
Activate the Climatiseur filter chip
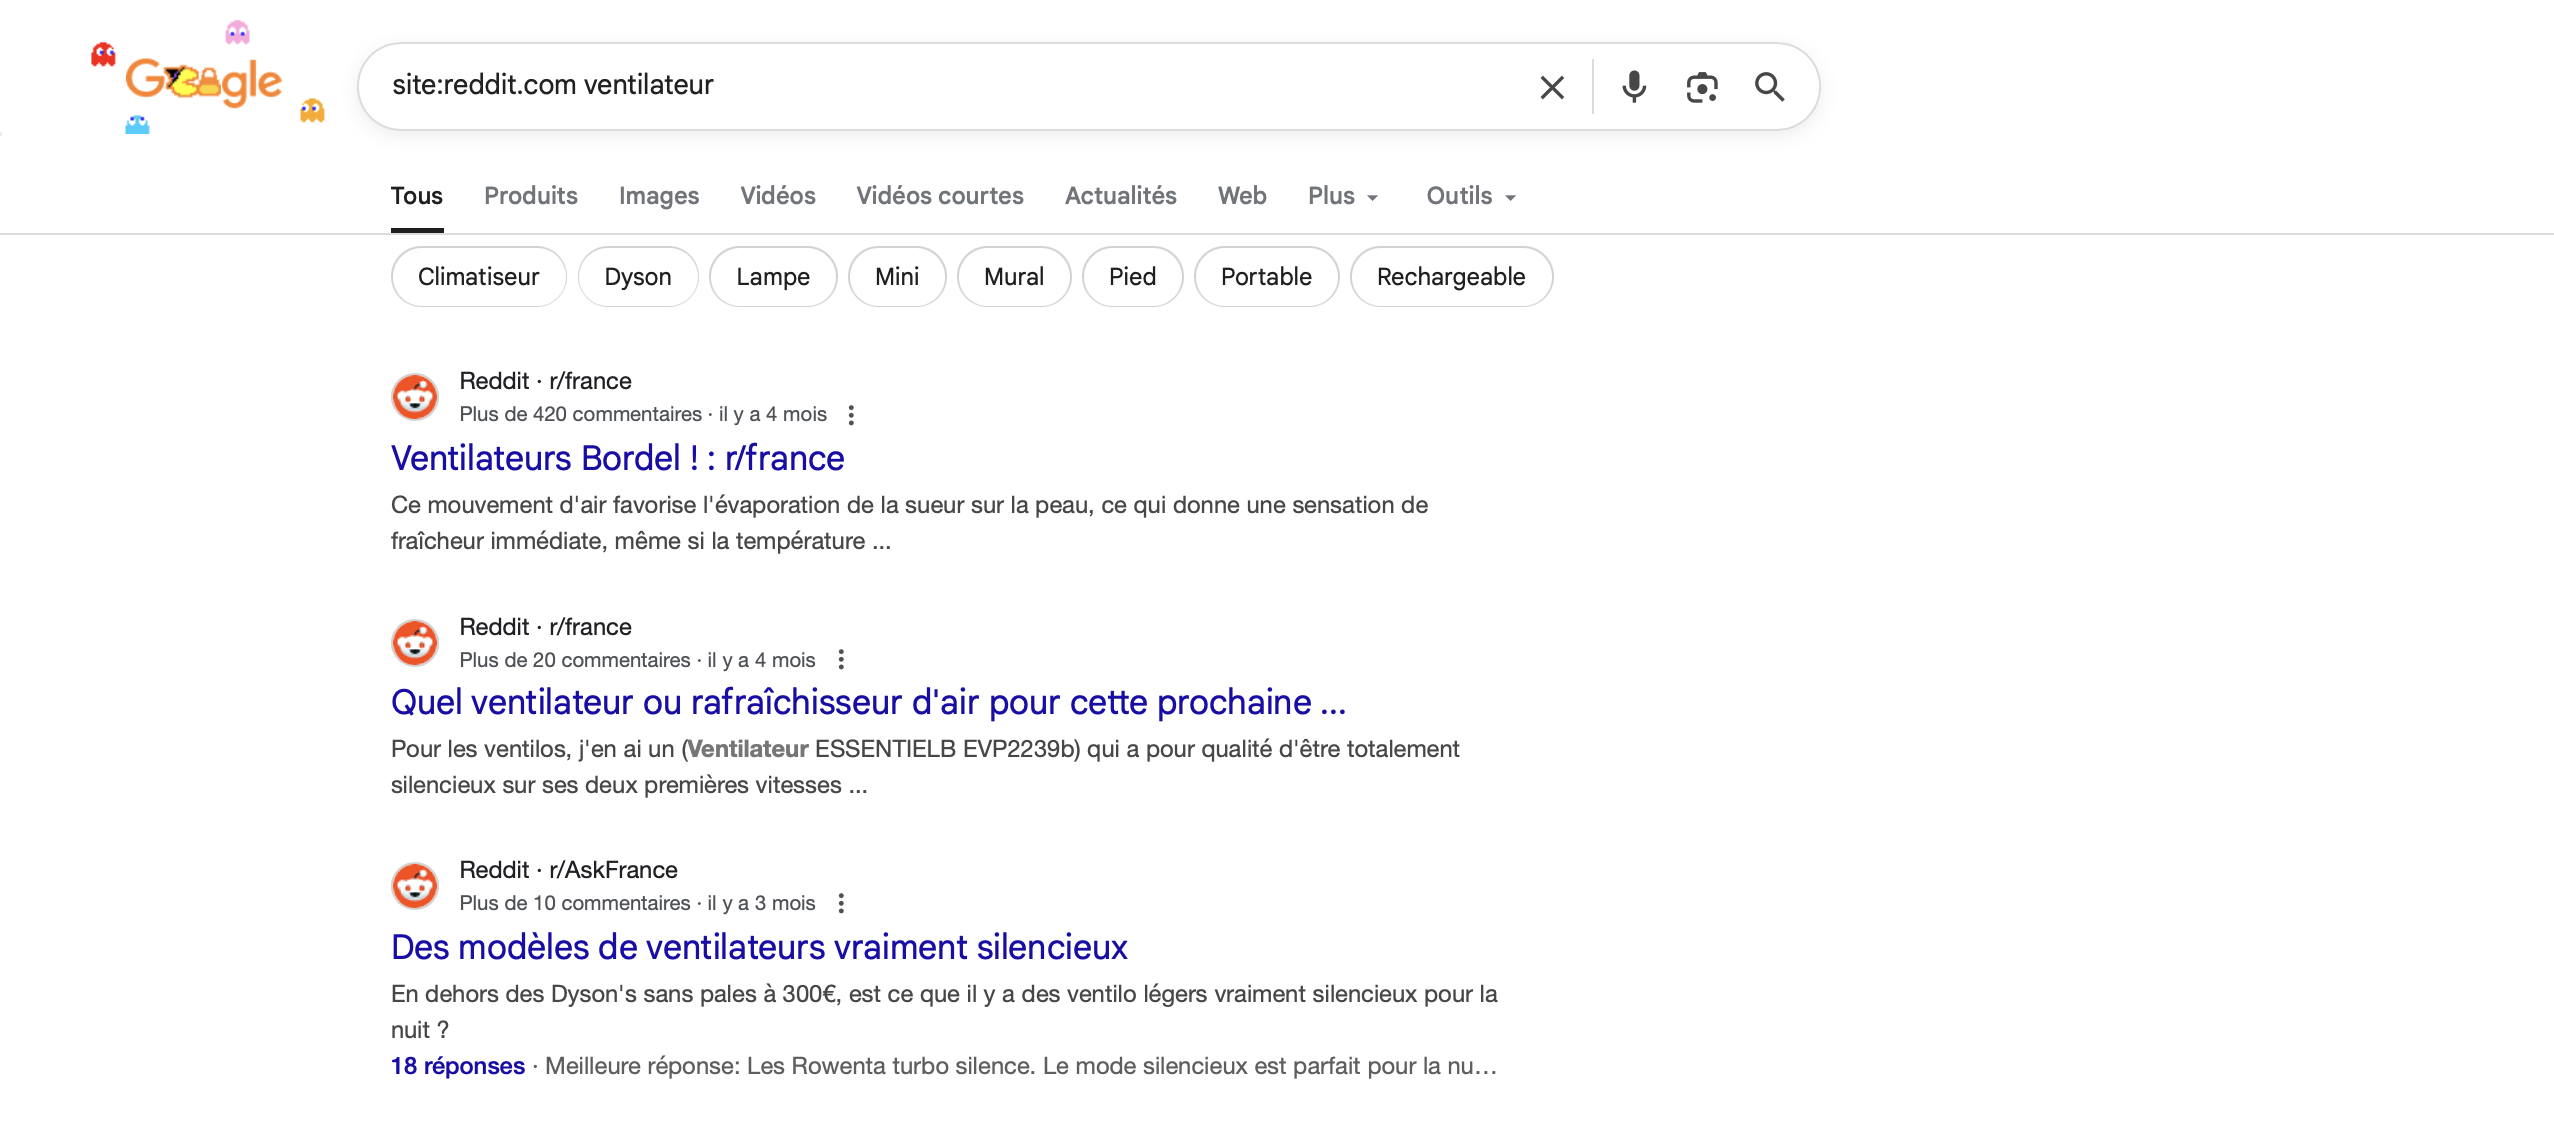[478, 276]
